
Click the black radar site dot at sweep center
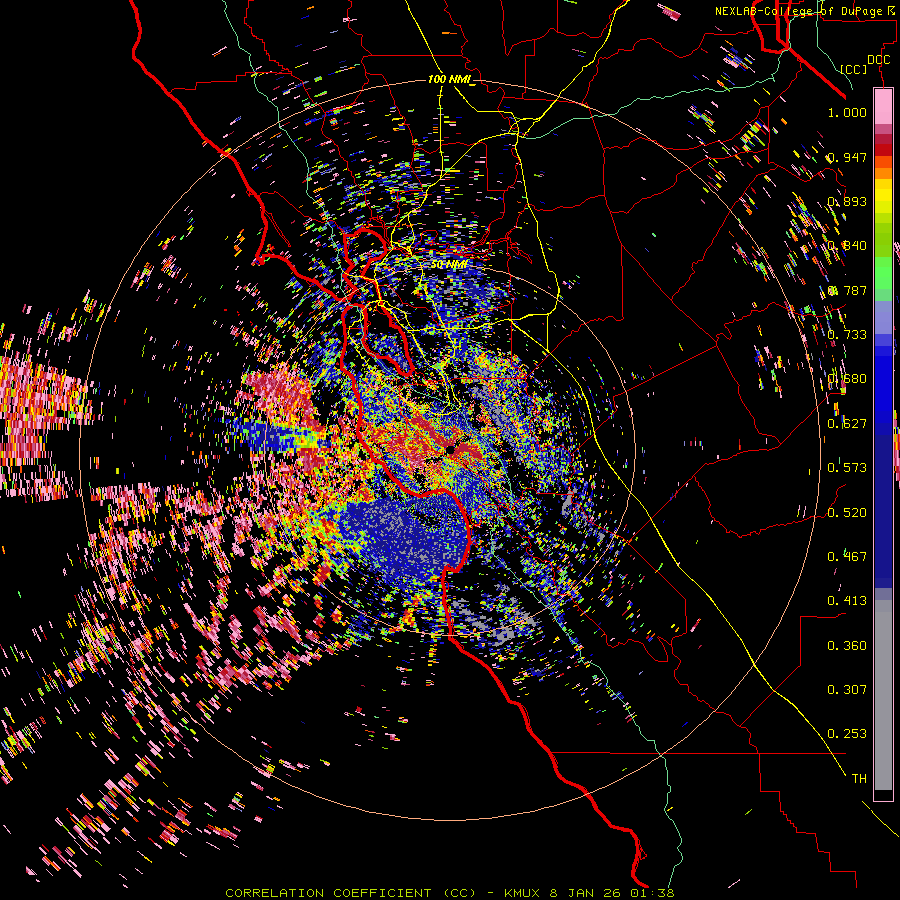(451, 450)
